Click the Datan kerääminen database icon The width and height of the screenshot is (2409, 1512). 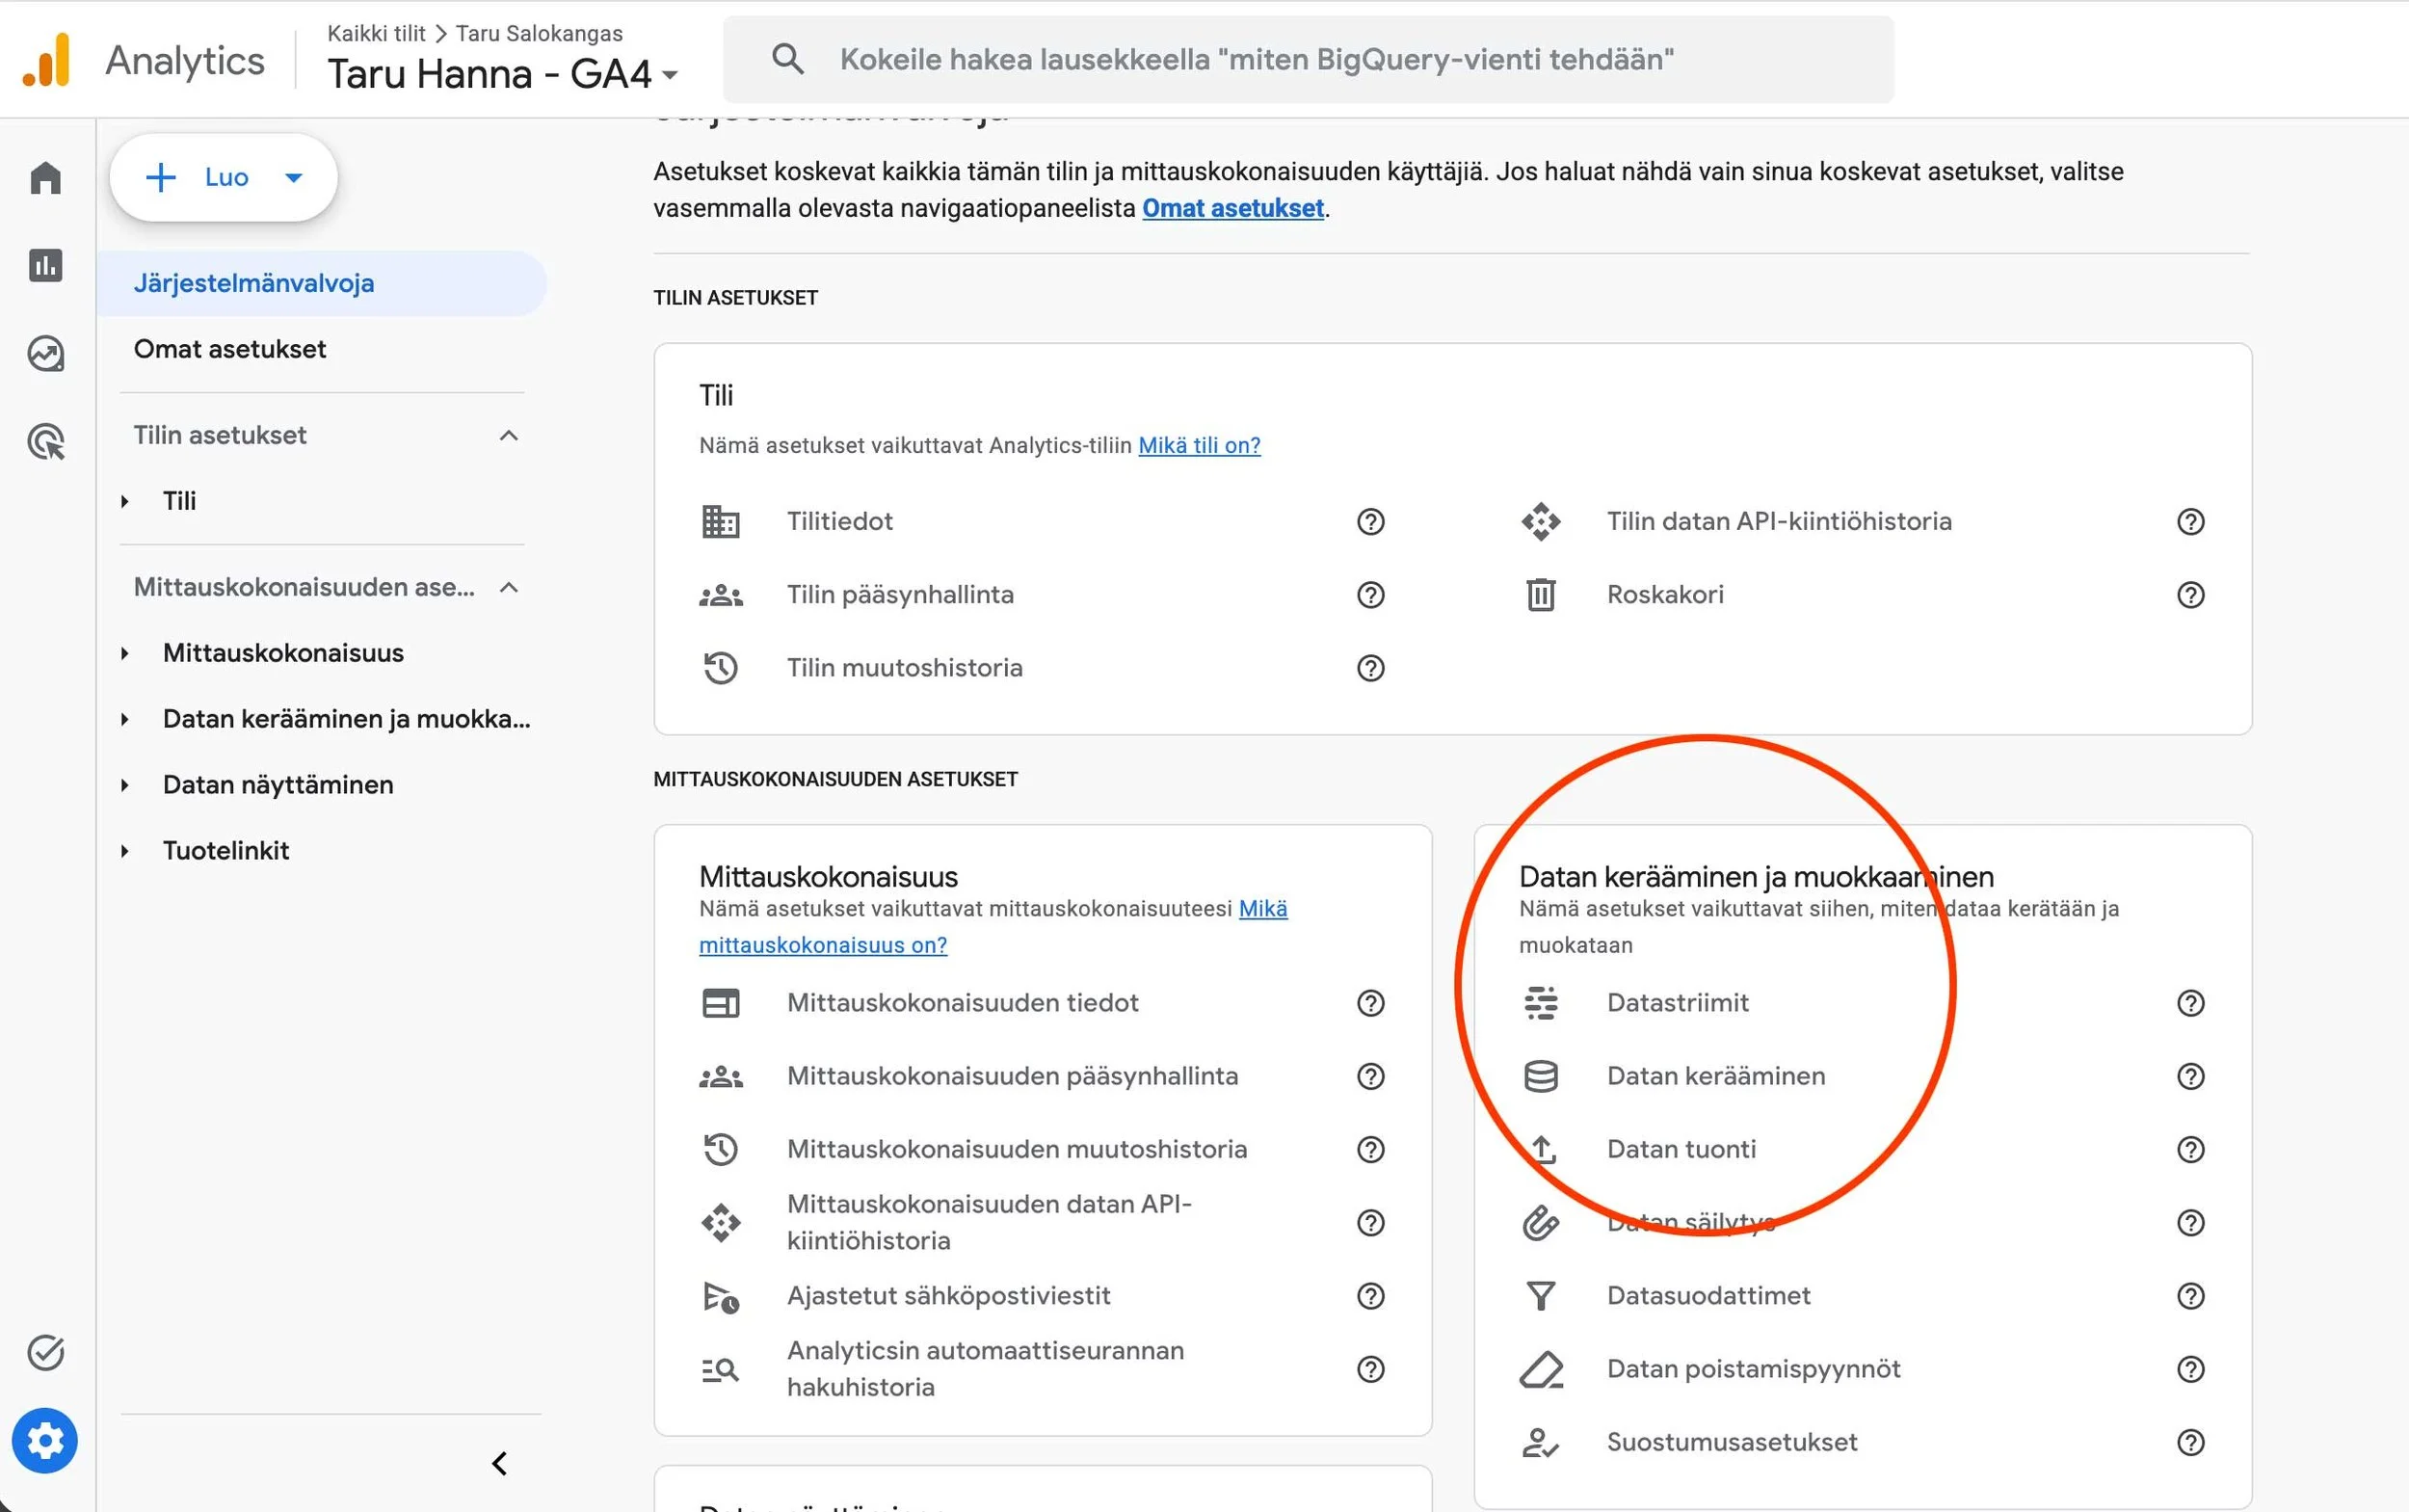(1541, 1076)
